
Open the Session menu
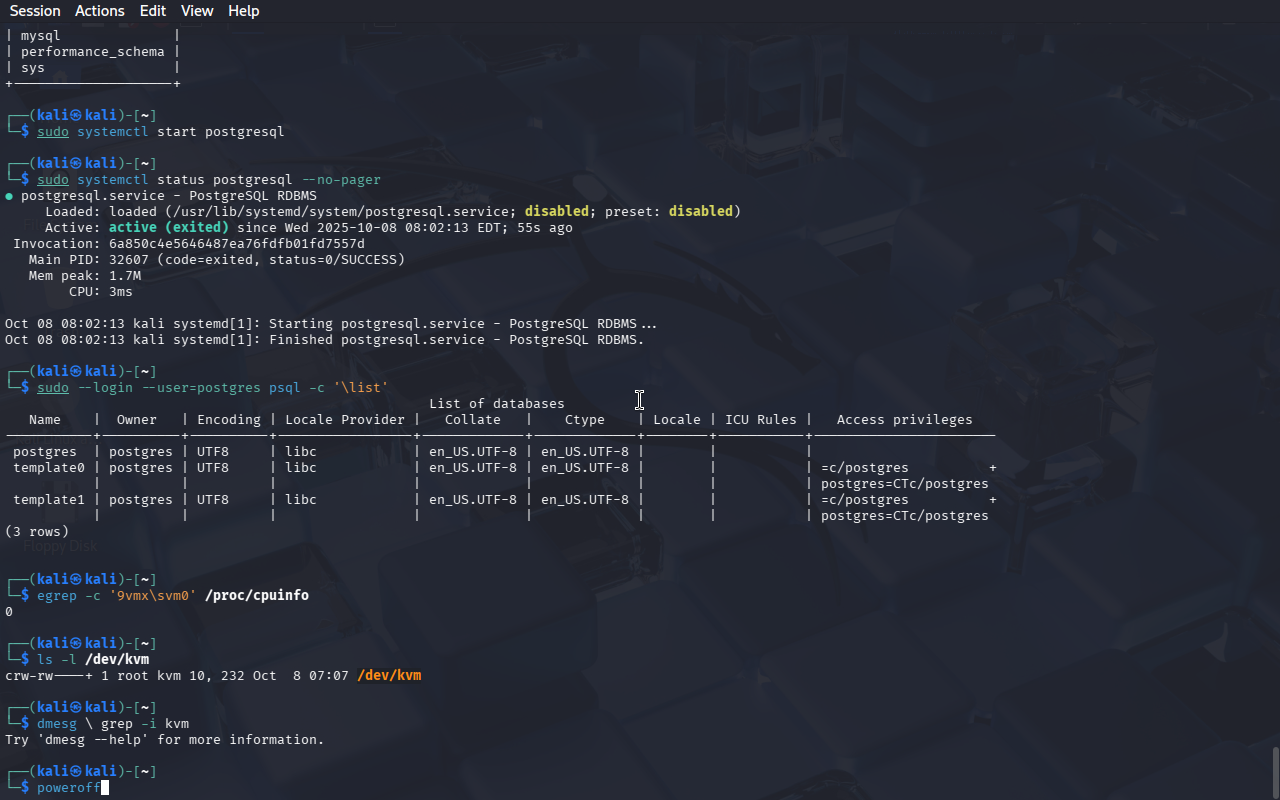coord(35,11)
